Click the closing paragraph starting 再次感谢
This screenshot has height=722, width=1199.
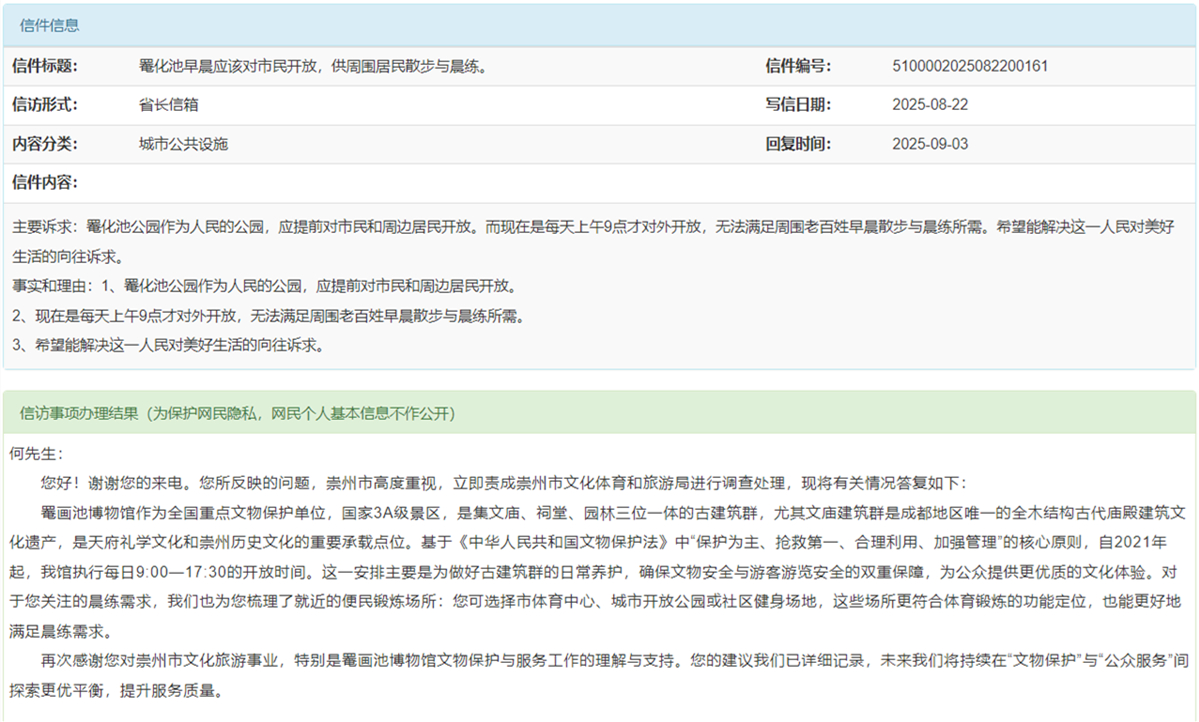tap(600, 660)
